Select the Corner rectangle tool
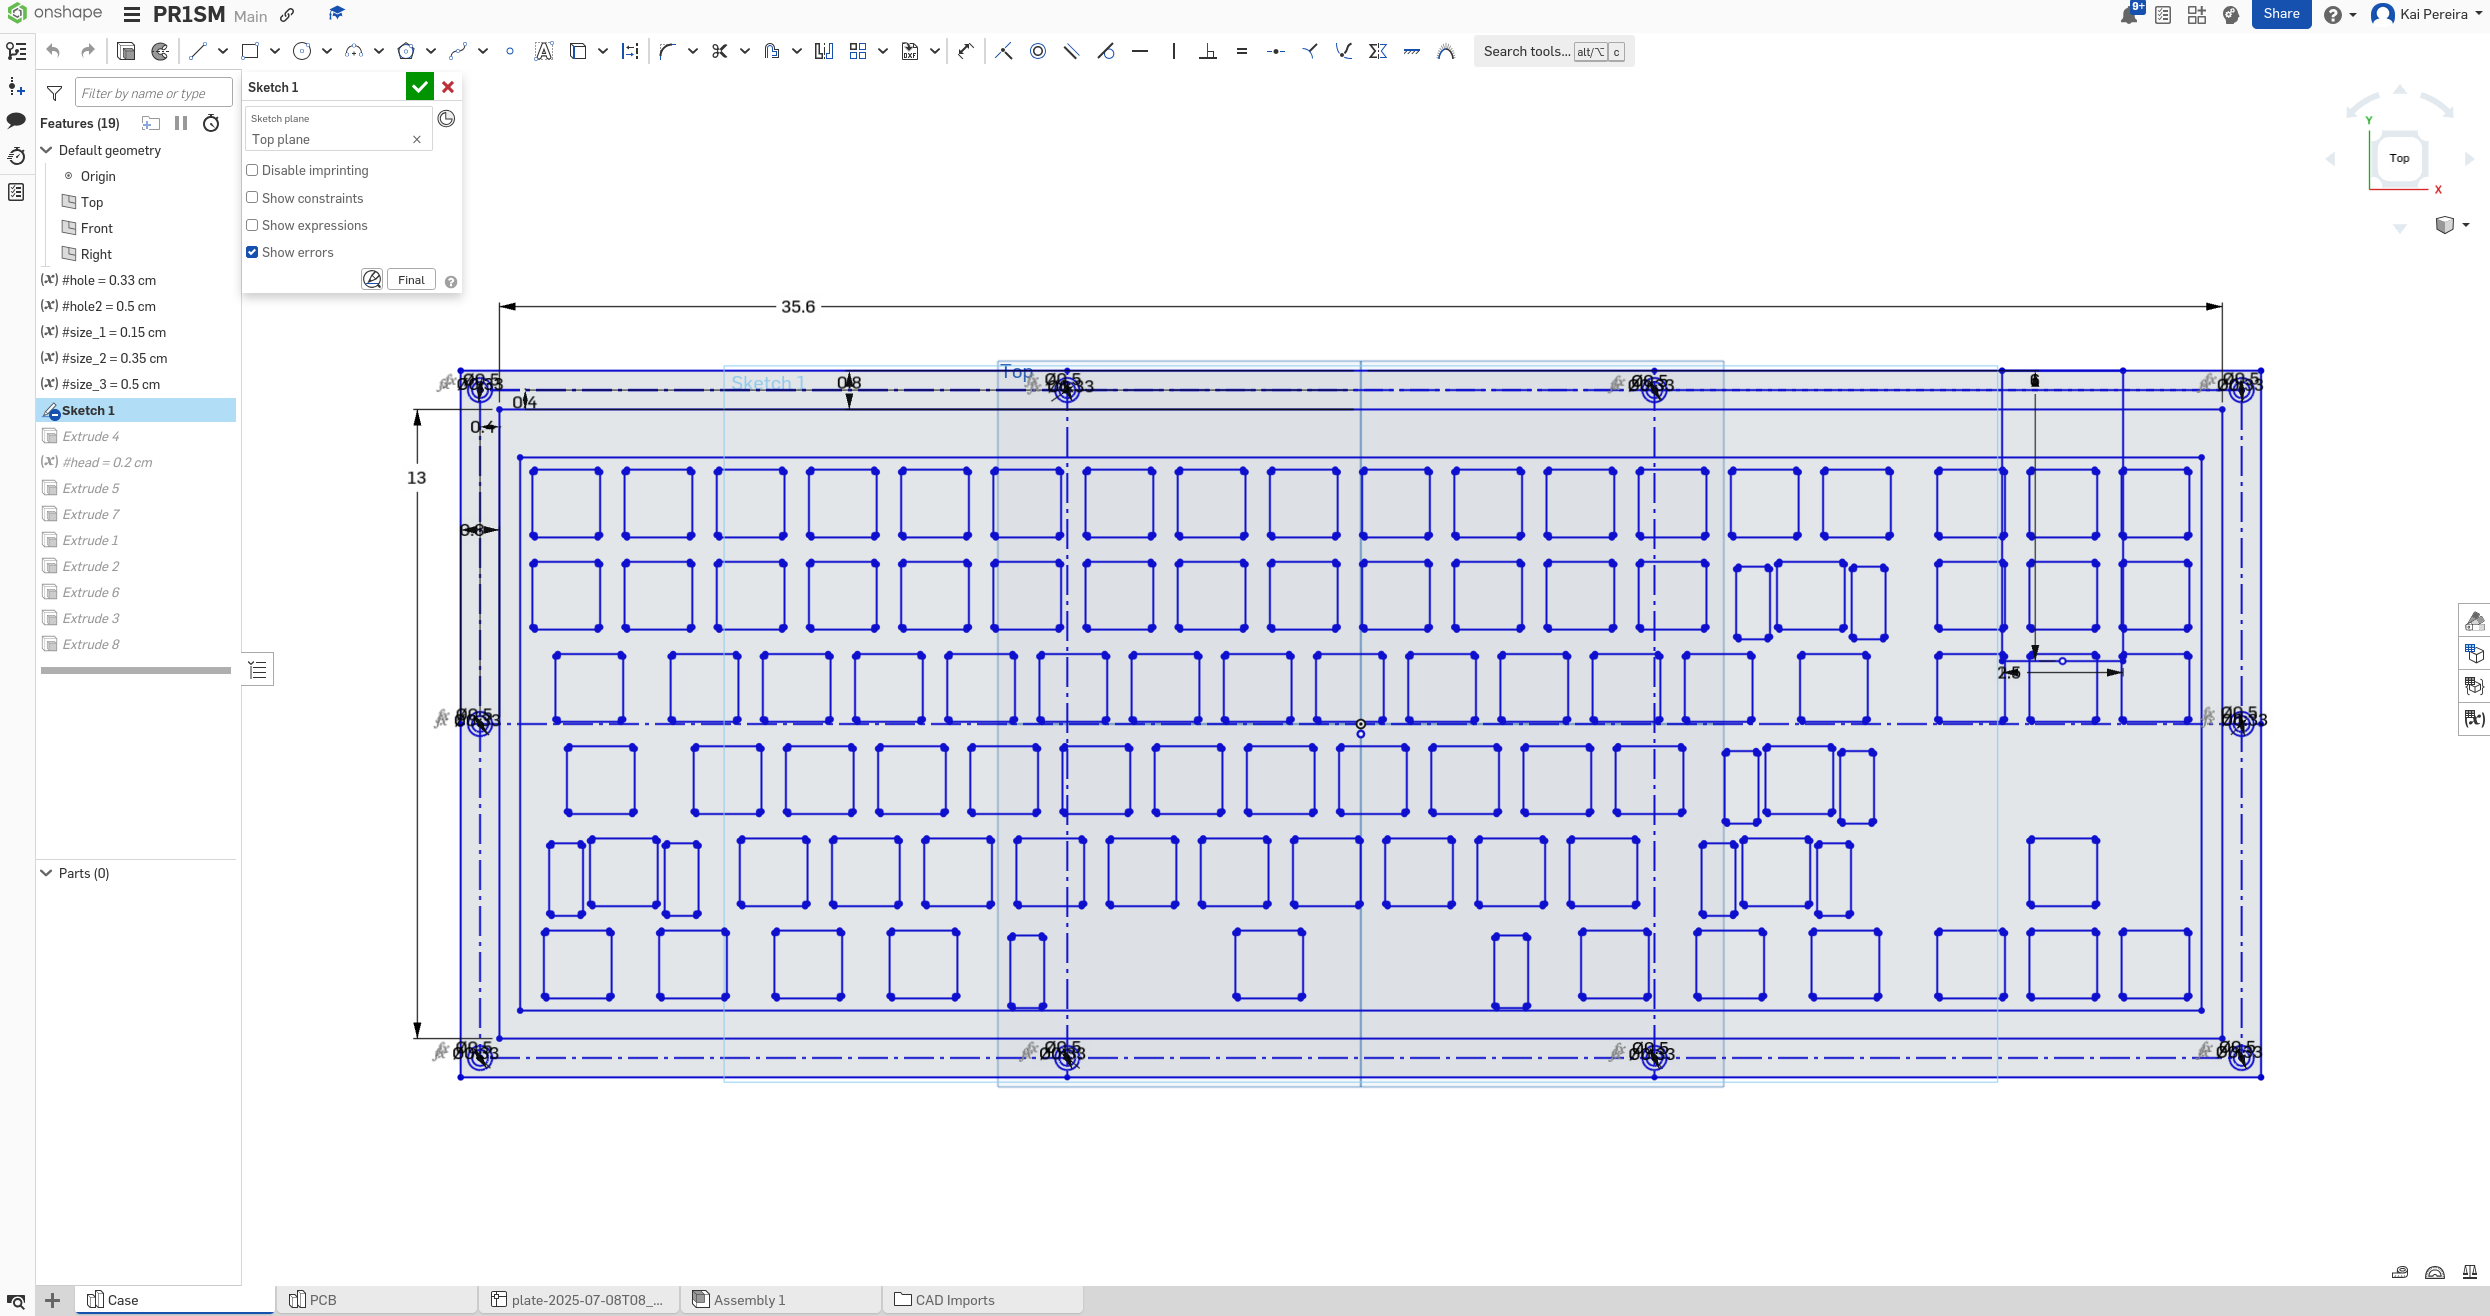Viewport: 2490px width, 1316px height. point(249,51)
